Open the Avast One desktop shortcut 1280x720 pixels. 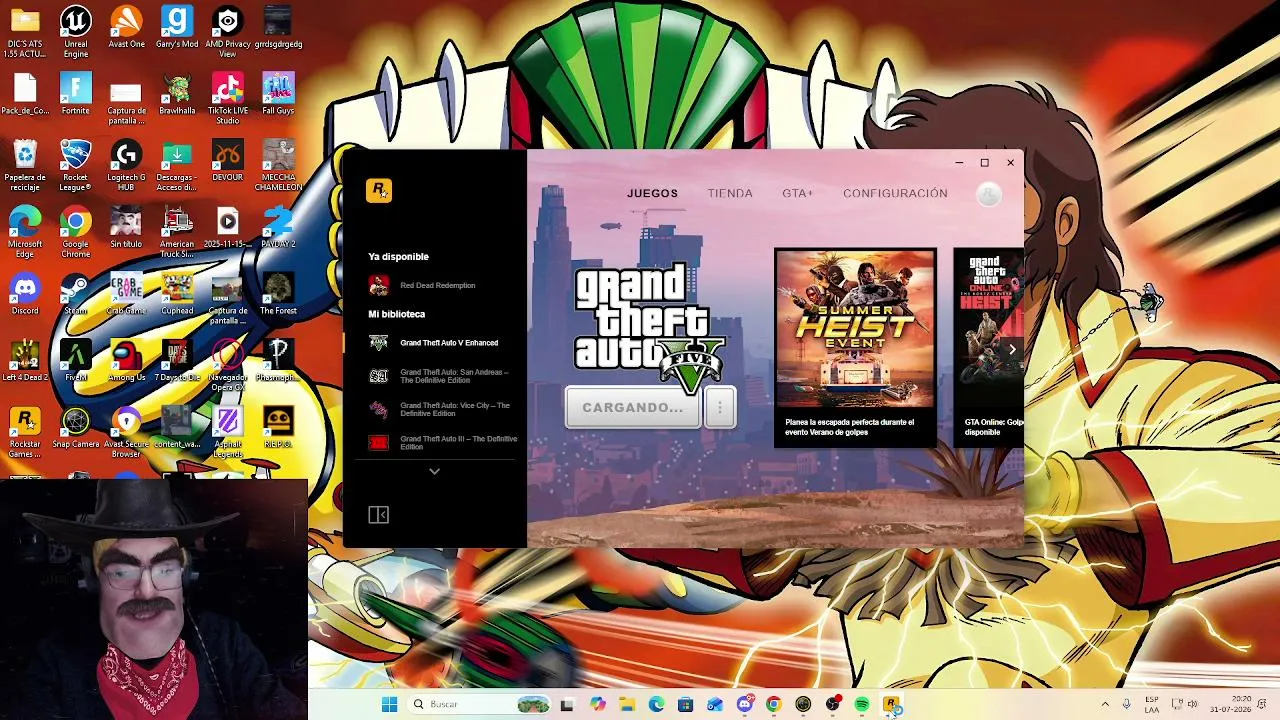tap(126, 28)
